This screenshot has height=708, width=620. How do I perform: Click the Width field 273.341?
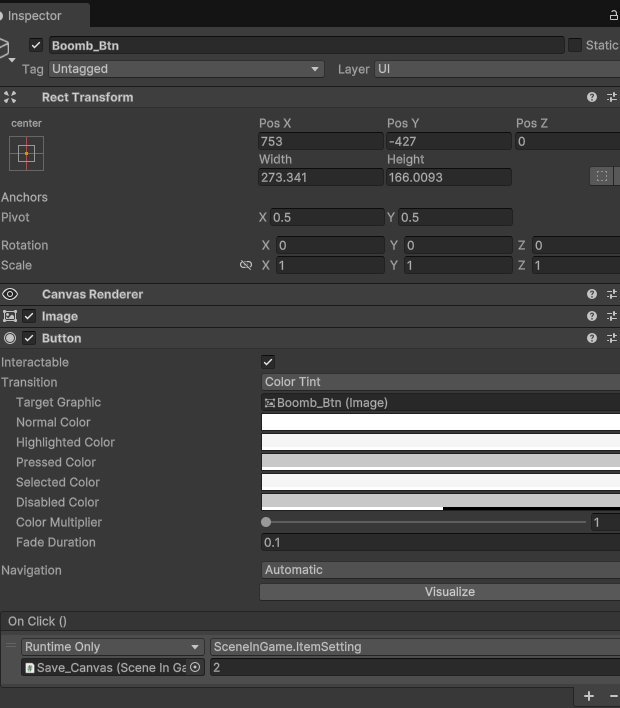(x=321, y=177)
